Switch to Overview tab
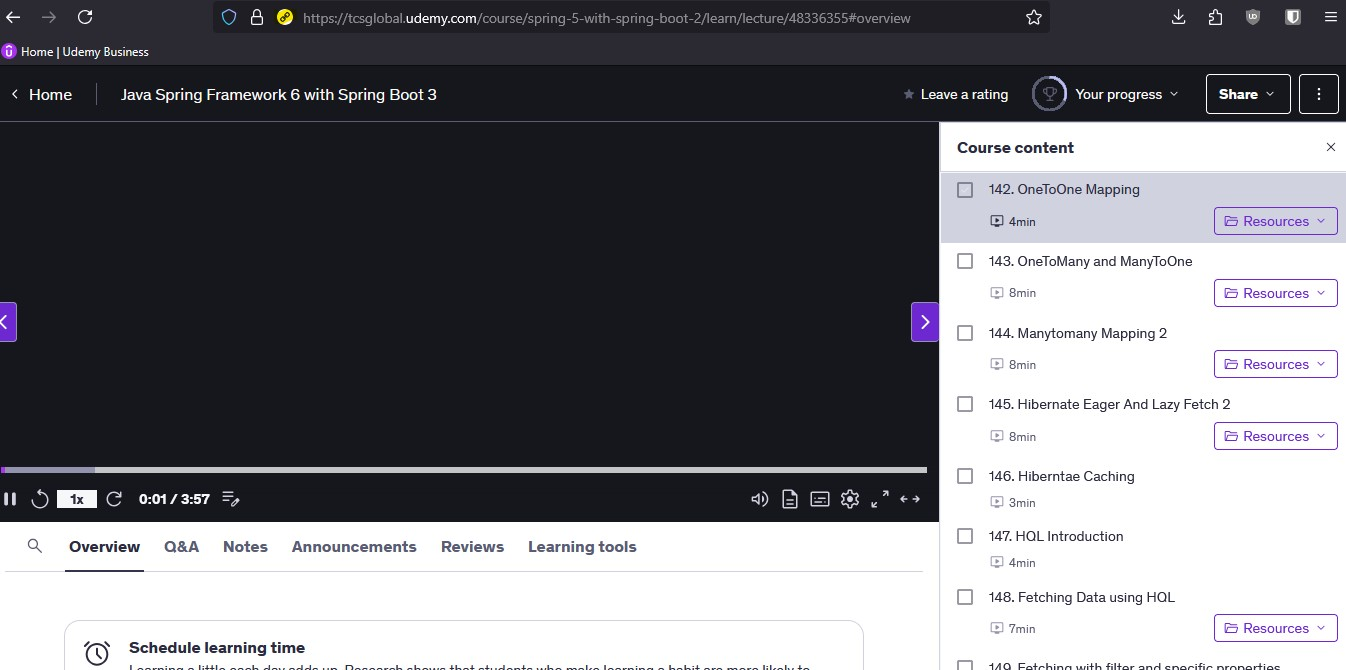Screen dimensions: 1346x670 coord(104,547)
